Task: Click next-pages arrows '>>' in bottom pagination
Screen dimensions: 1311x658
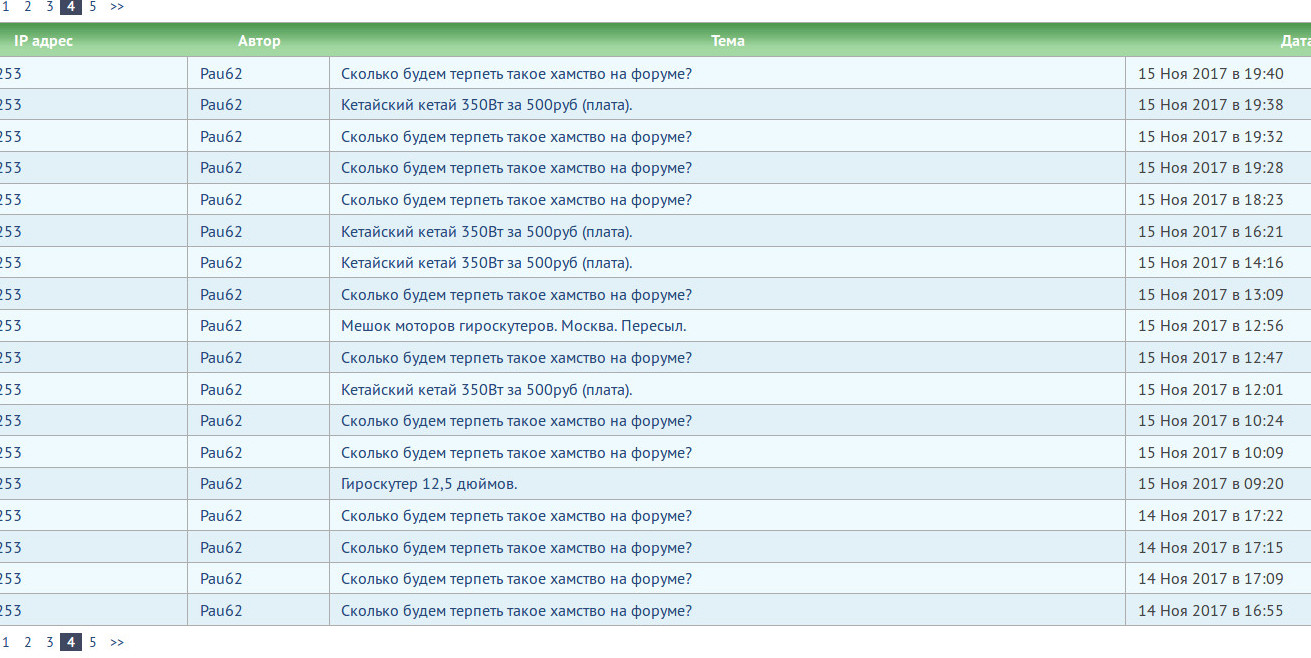Action: pos(117,642)
